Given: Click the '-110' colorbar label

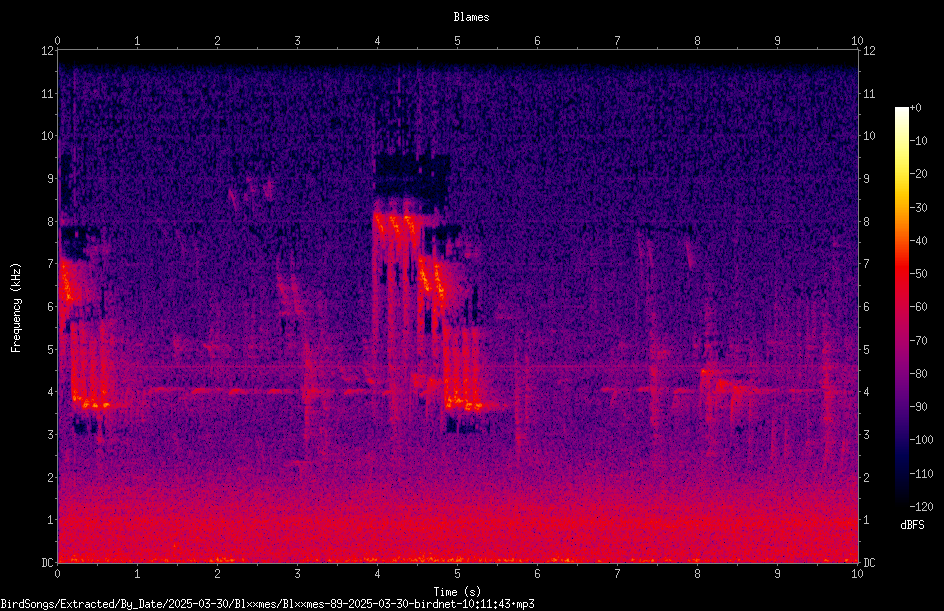Looking at the screenshot, I should [x=921, y=474].
